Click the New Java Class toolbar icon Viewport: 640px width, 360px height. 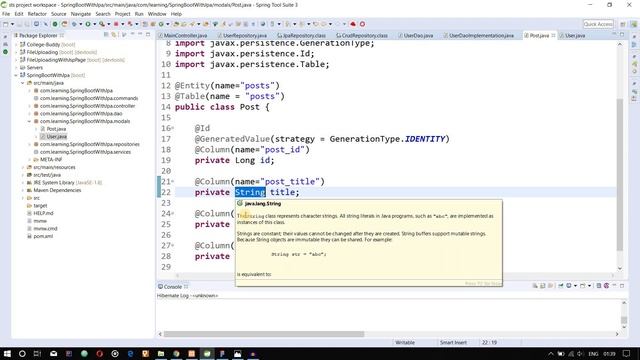[x=161, y=24]
